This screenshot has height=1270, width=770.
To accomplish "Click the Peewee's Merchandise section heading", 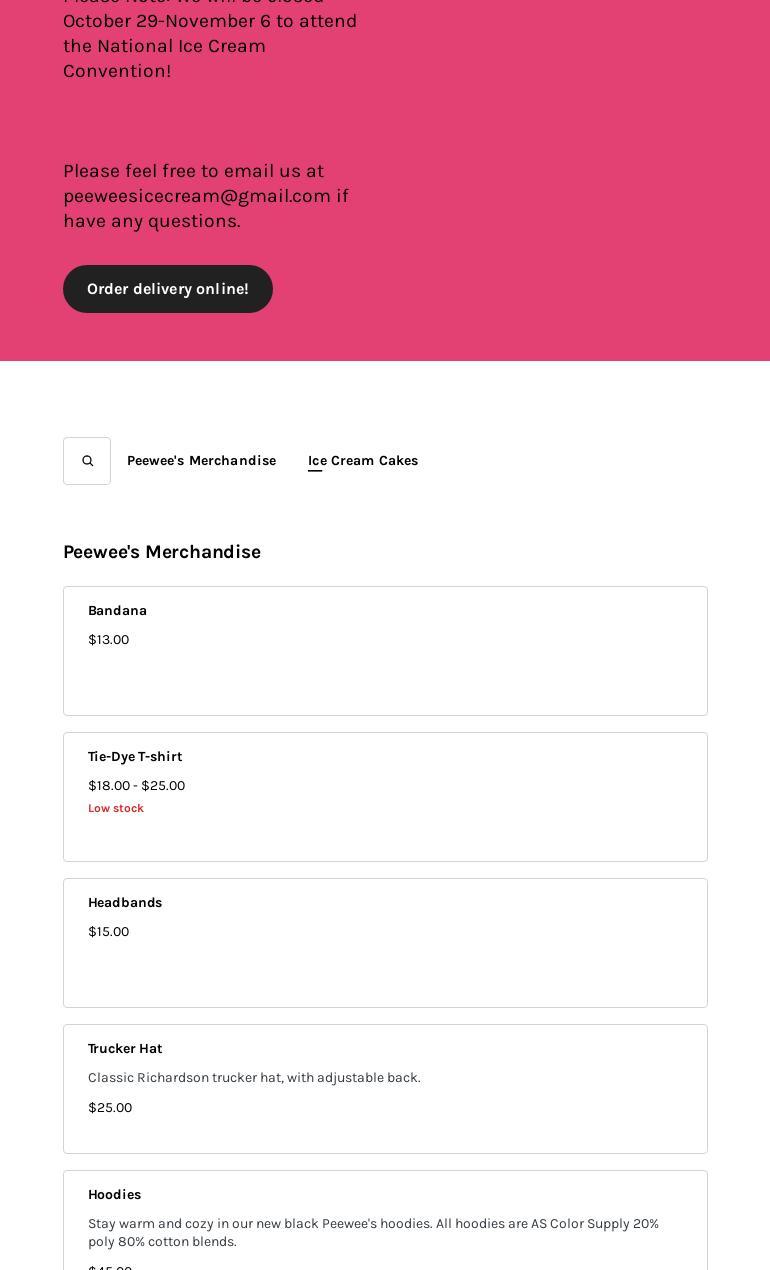I will click(162, 552).
